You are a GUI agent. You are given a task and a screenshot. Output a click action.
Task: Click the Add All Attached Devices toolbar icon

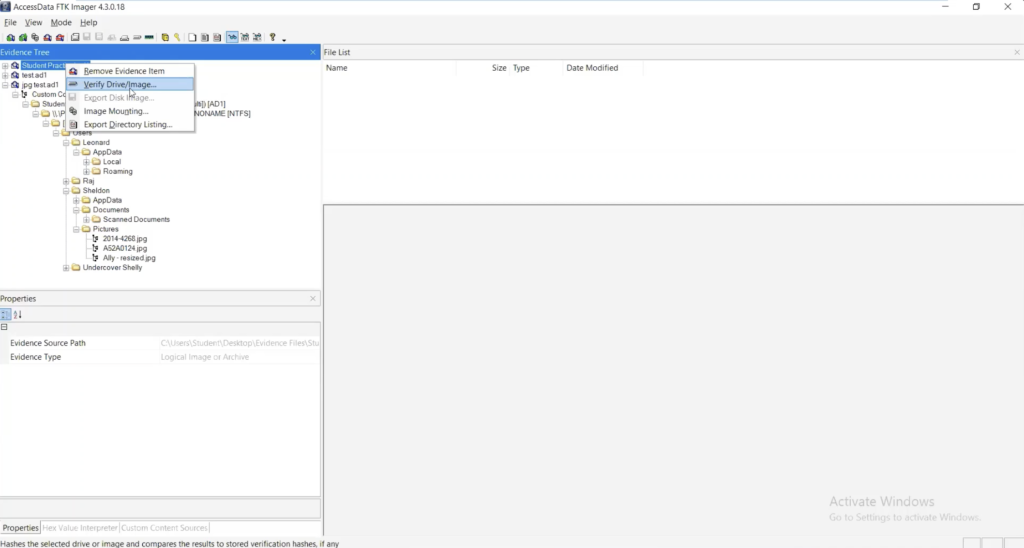[x=23, y=37]
